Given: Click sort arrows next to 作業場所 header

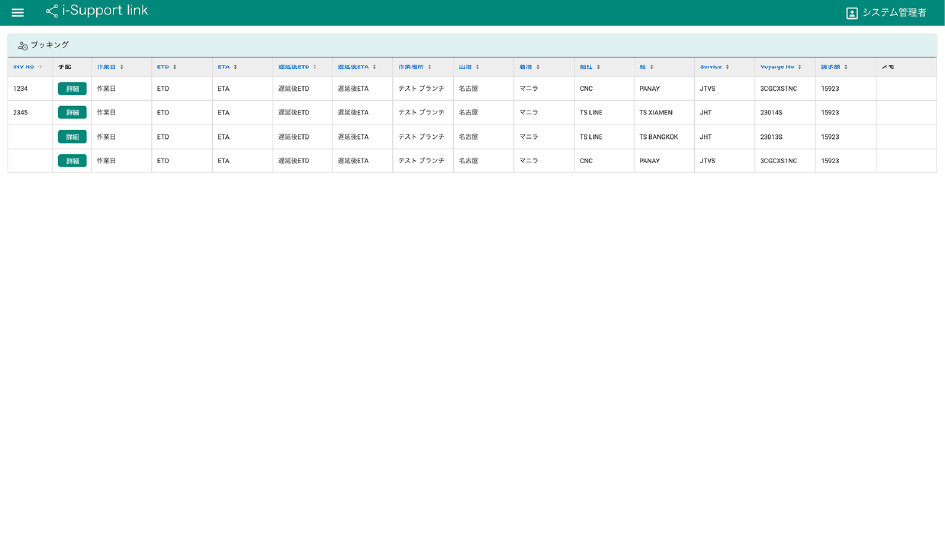Looking at the screenshot, I should [430, 67].
